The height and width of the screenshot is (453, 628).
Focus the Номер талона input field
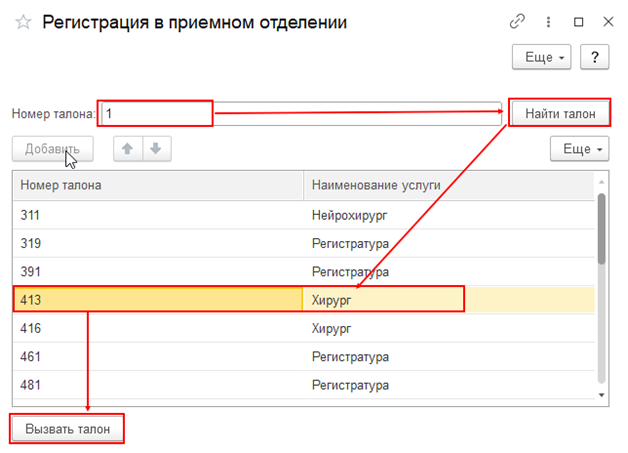[x=300, y=114]
